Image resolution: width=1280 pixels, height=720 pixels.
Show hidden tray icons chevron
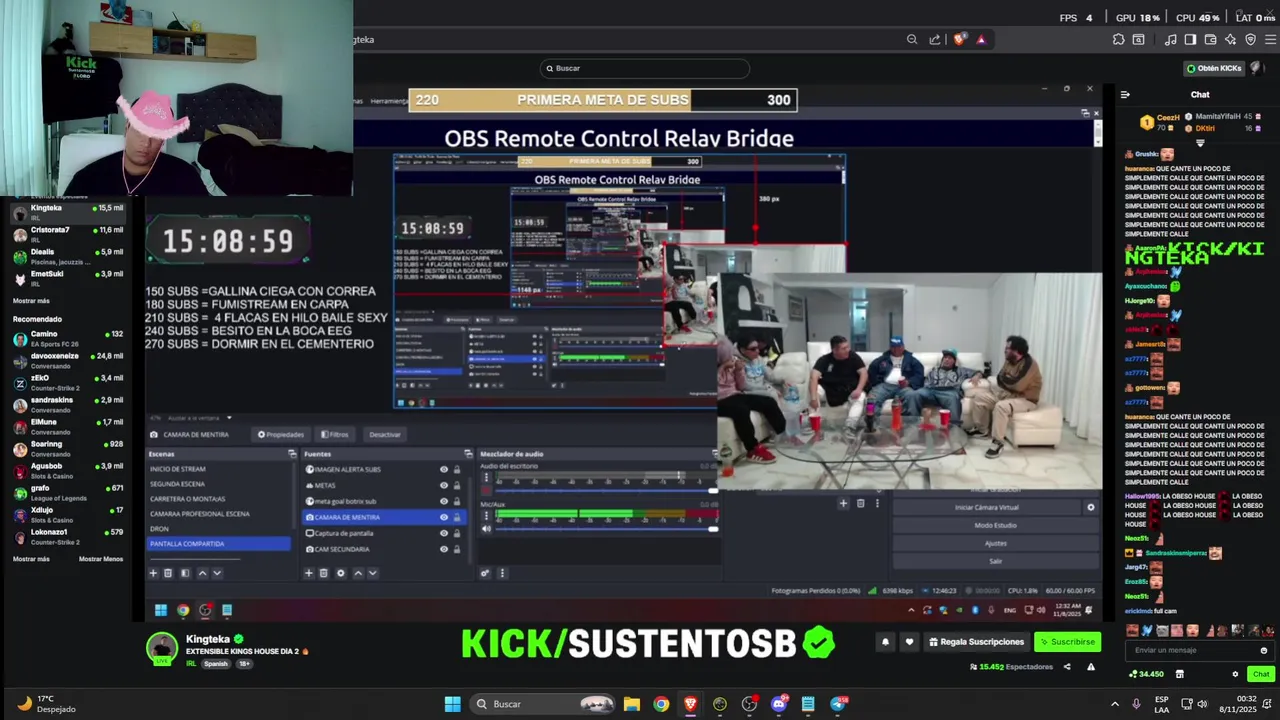1115,704
